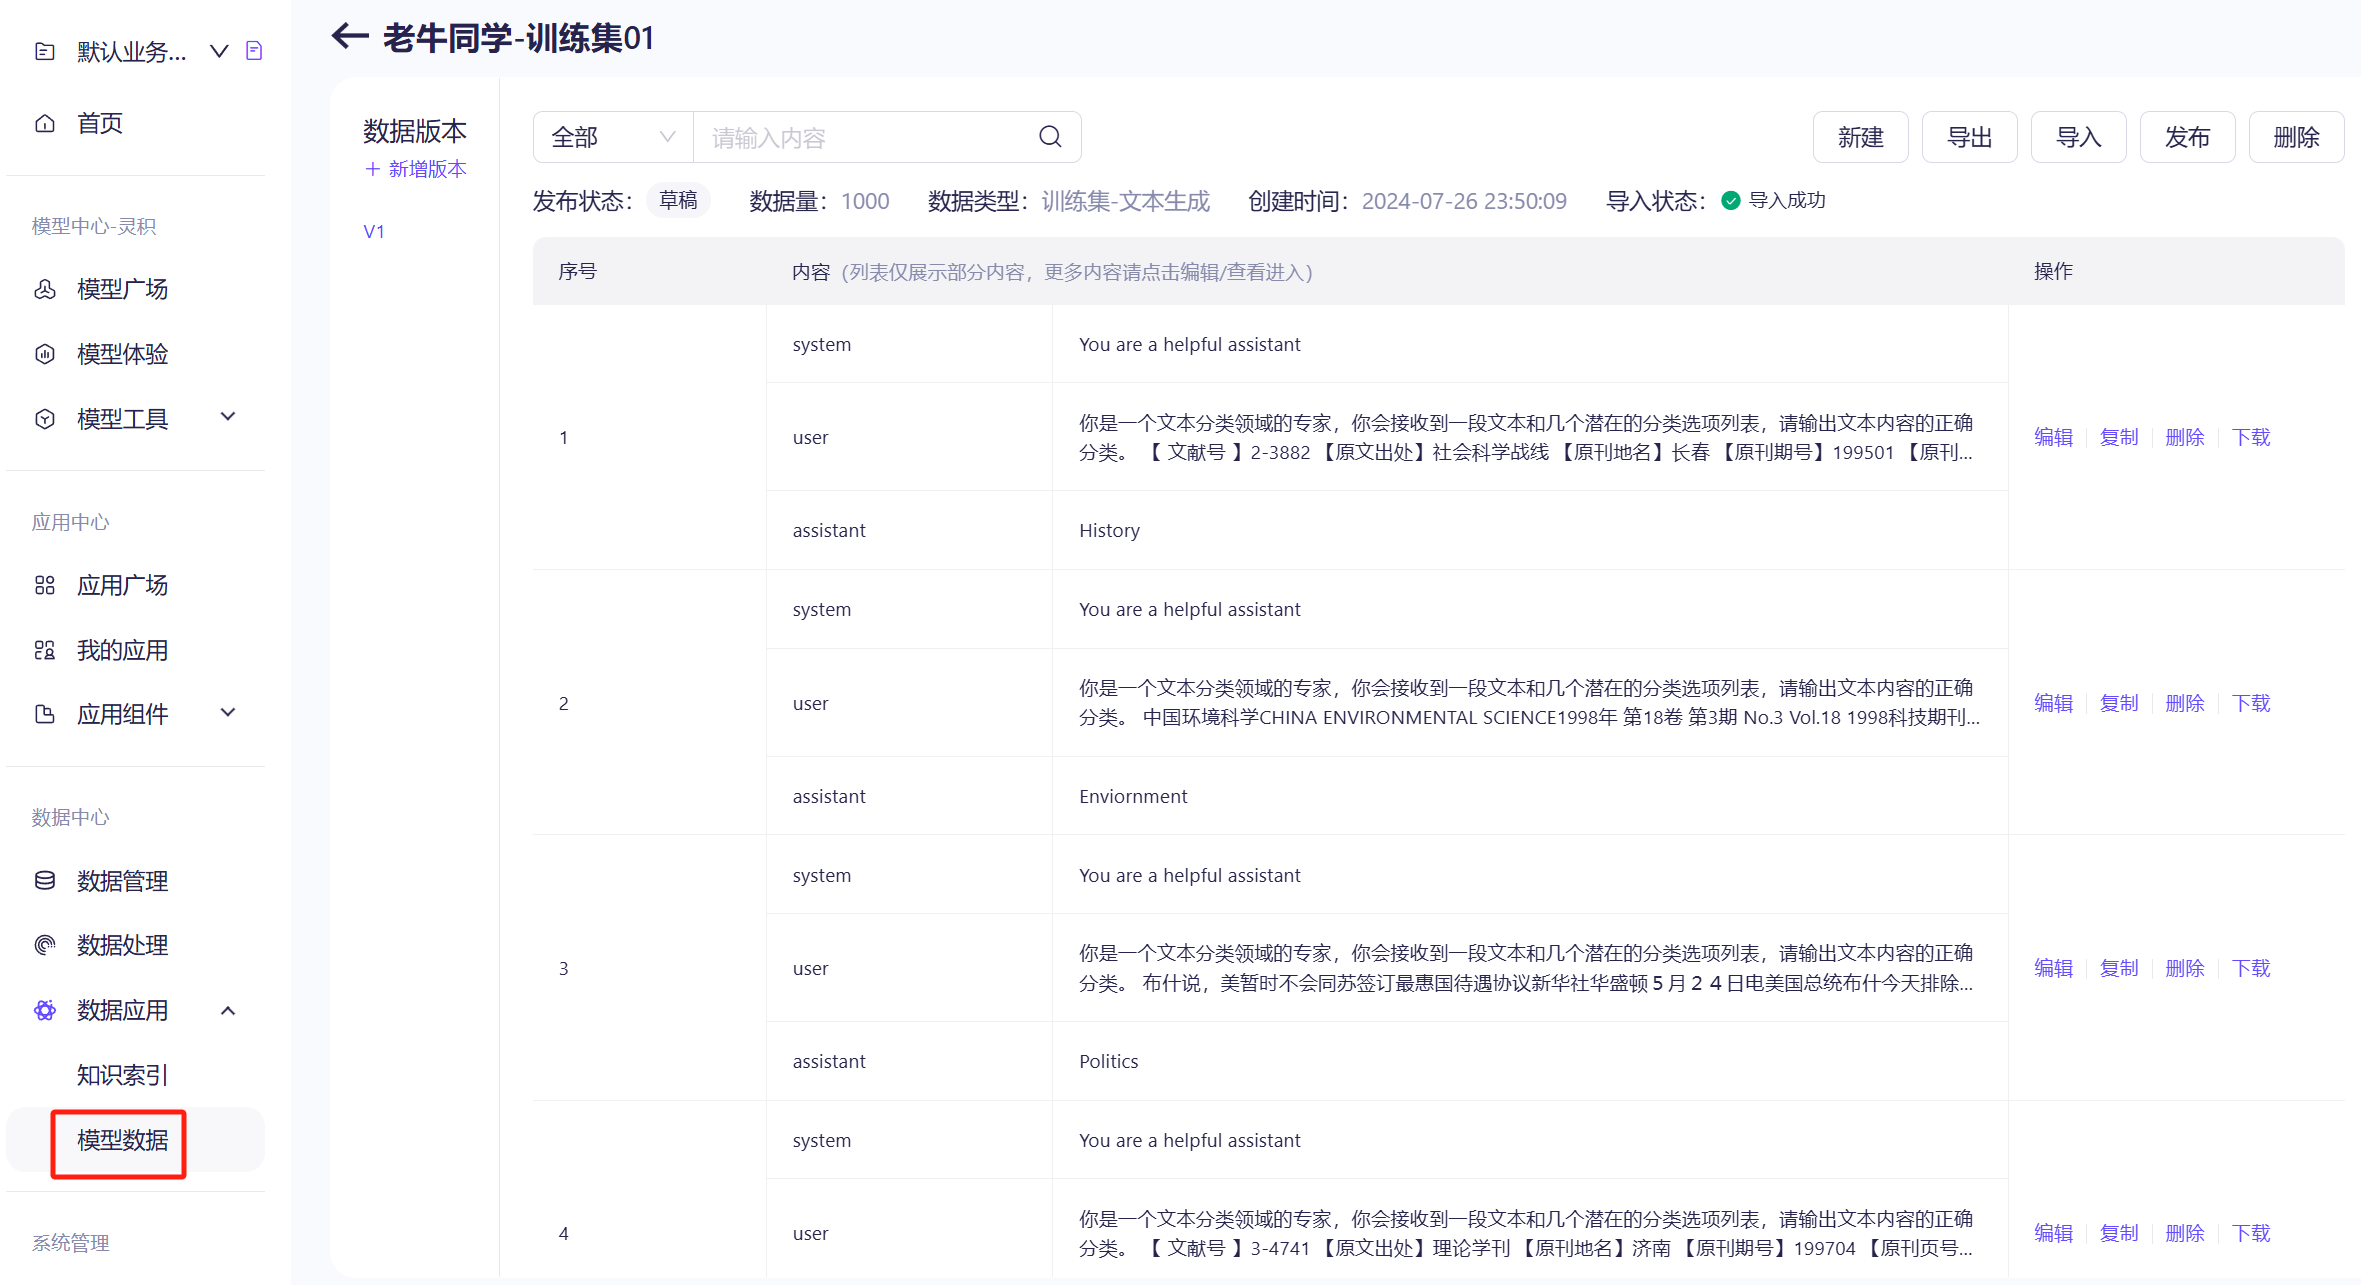Image resolution: width=2361 pixels, height=1285 pixels.
Task: Open 知识索引 submenu item
Action: click(122, 1075)
